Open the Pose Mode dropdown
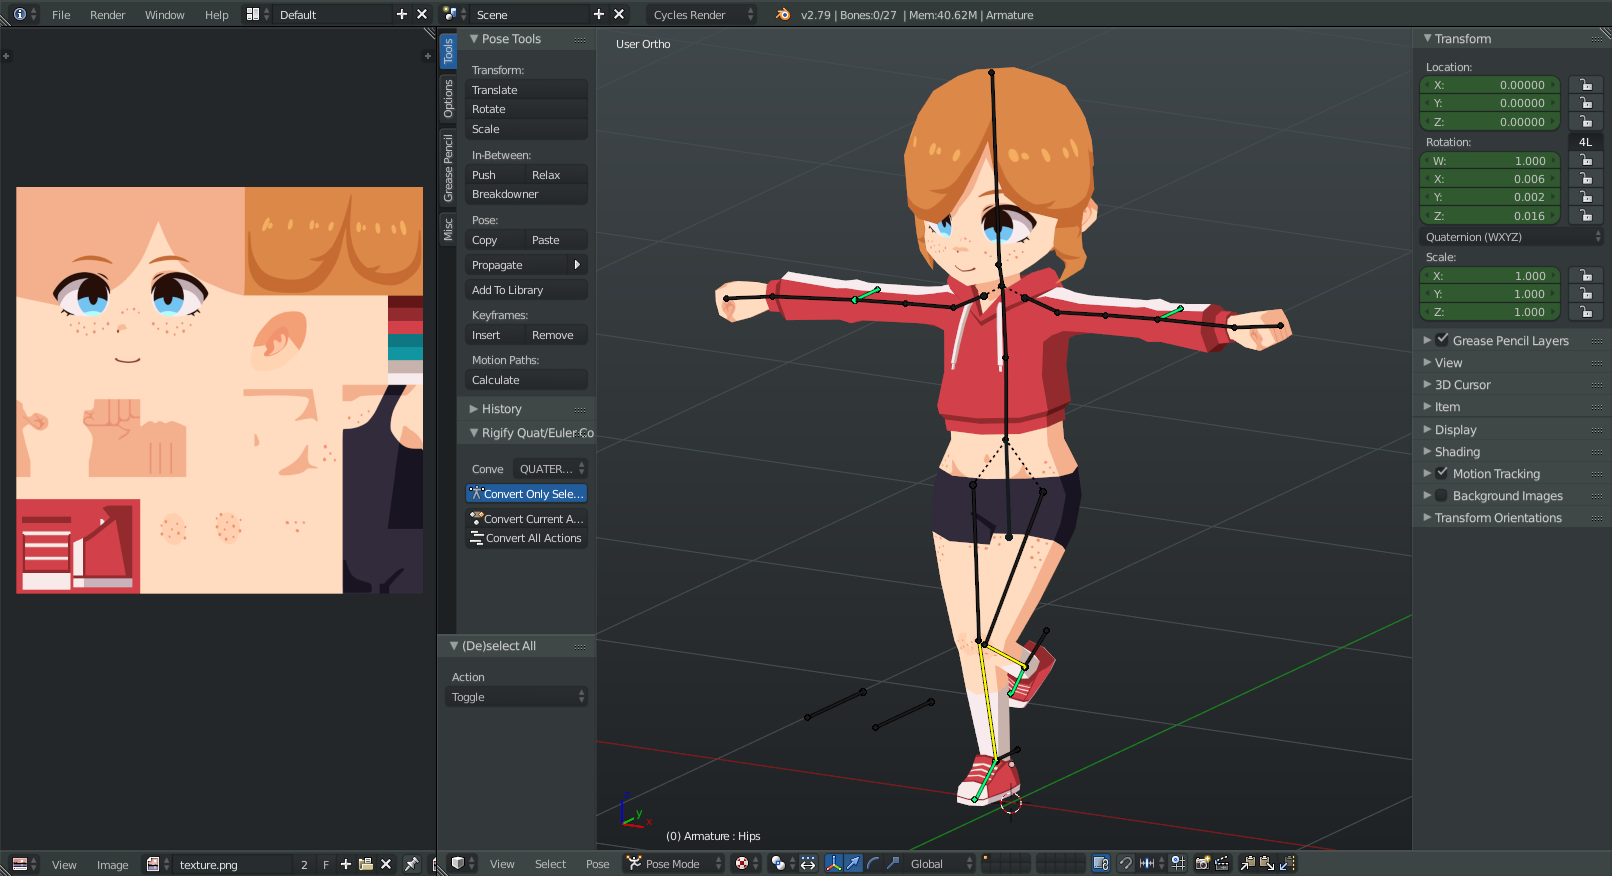Viewport: 1612px width, 876px height. coord(673,863)
